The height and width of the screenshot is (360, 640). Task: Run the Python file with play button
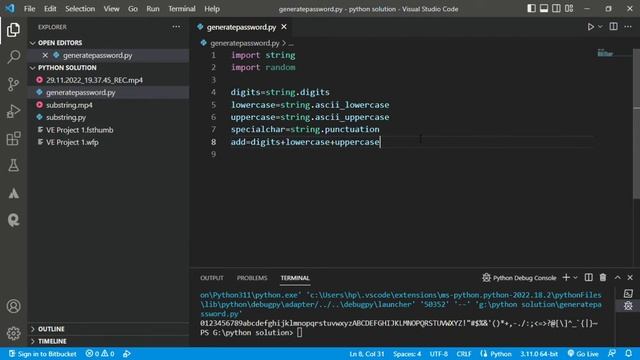[590, 27]
